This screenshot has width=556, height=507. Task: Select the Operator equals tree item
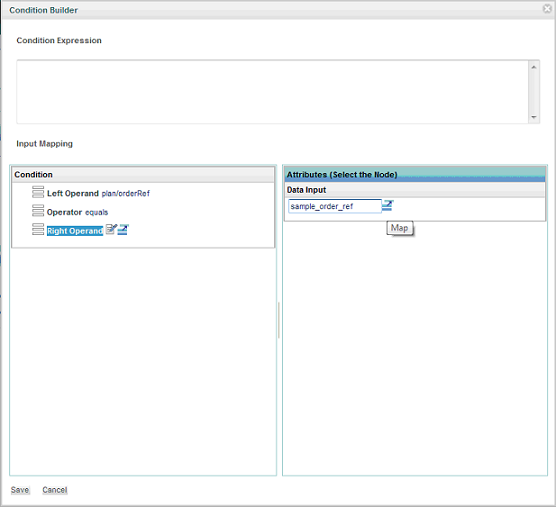77,212
